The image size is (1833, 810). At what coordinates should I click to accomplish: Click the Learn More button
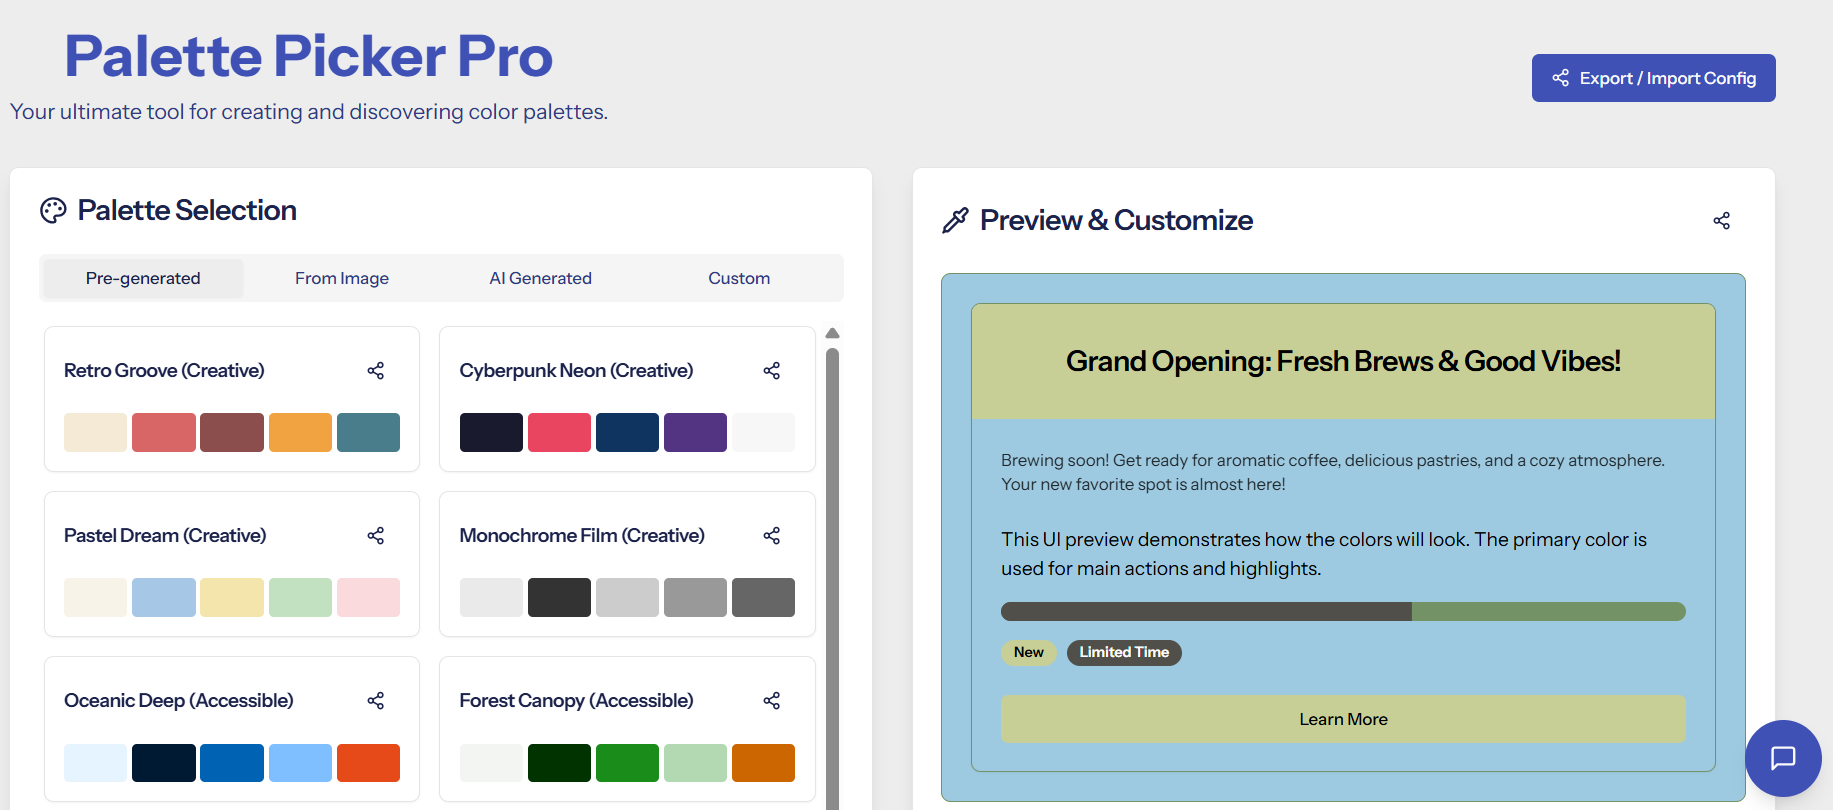click(1343, 719)
